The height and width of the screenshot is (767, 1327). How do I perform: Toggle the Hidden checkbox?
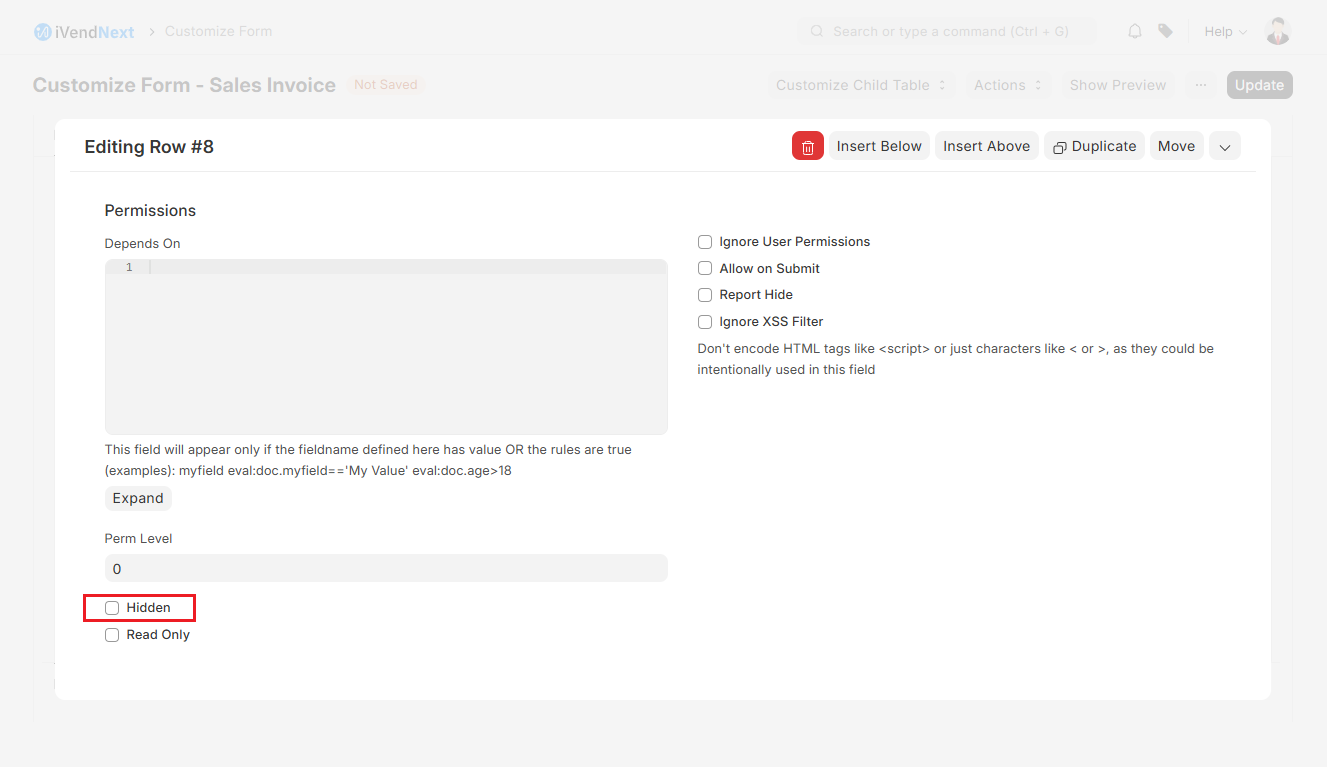click(x=112, y=608)
